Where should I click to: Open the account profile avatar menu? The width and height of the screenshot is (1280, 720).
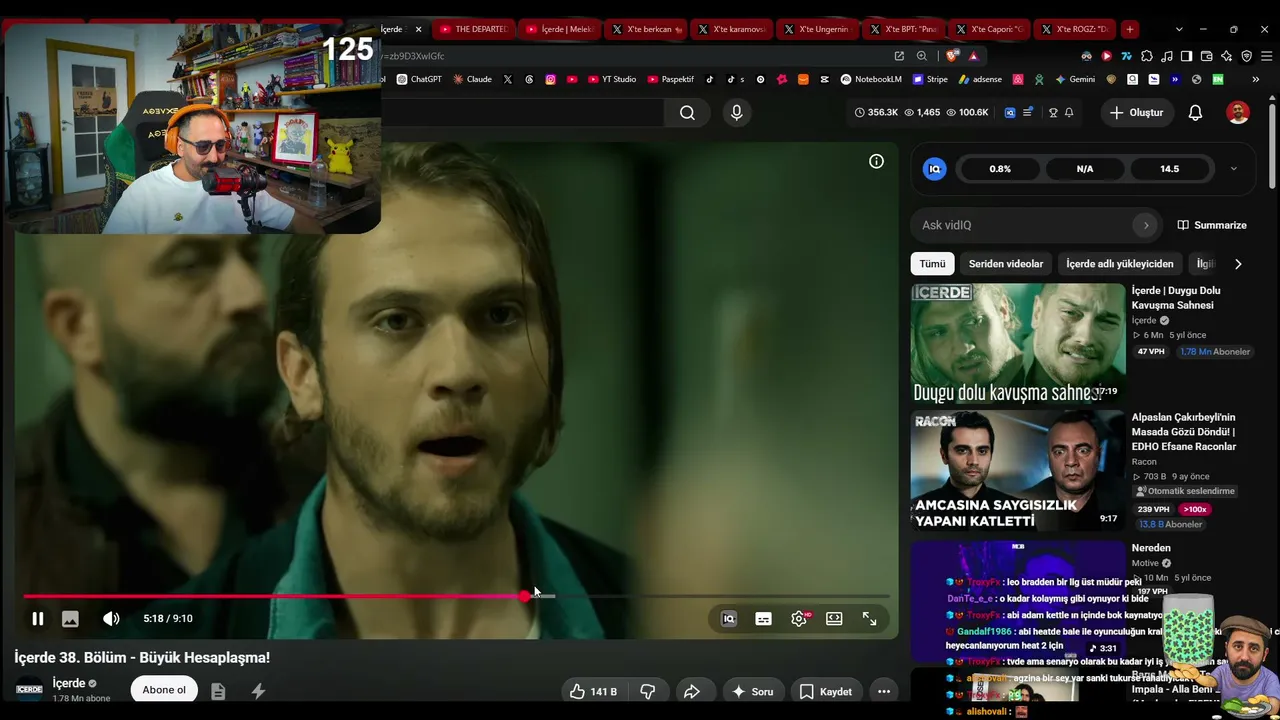click(x=1238, y=113)
